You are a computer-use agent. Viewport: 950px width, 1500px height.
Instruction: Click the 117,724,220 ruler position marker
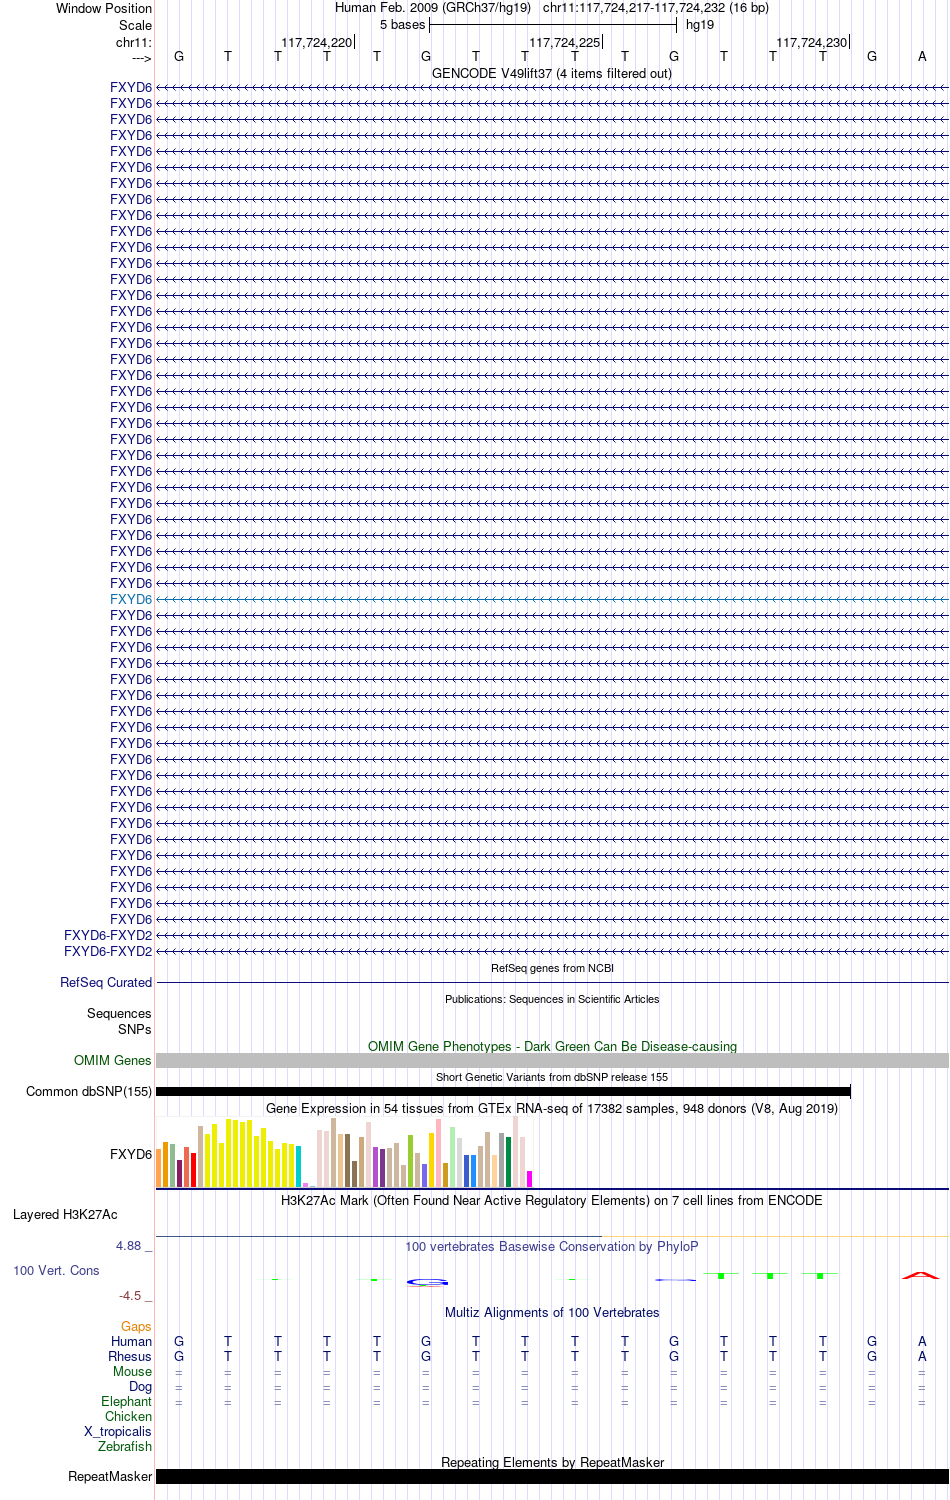[x=317, y=42]
